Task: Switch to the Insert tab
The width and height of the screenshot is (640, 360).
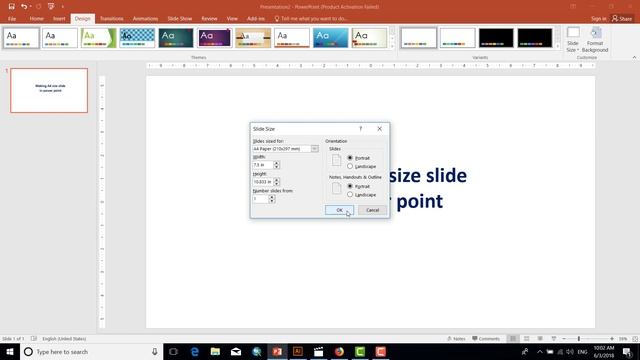Action: click(59, 19)
